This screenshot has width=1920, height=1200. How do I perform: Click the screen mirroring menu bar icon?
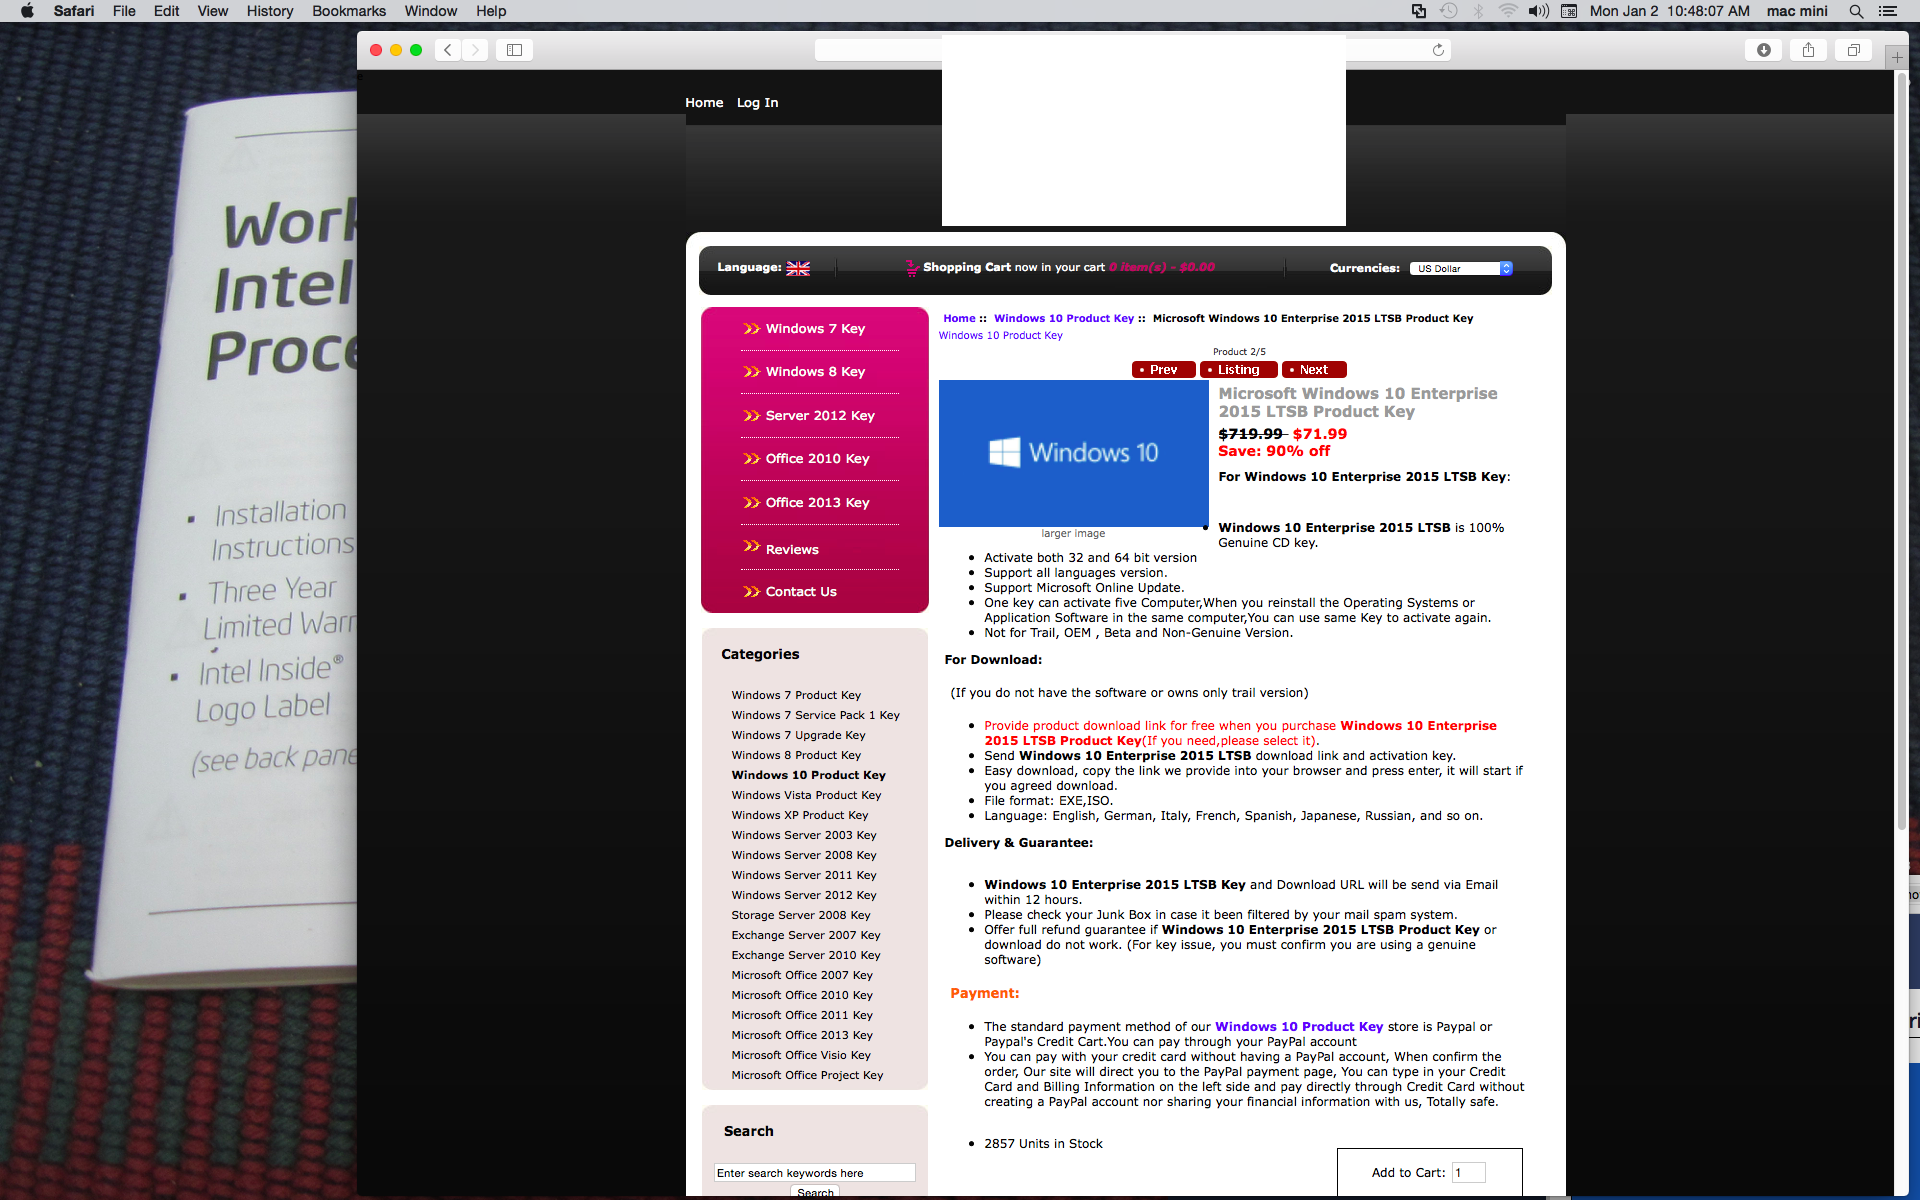click(1418, 11)
